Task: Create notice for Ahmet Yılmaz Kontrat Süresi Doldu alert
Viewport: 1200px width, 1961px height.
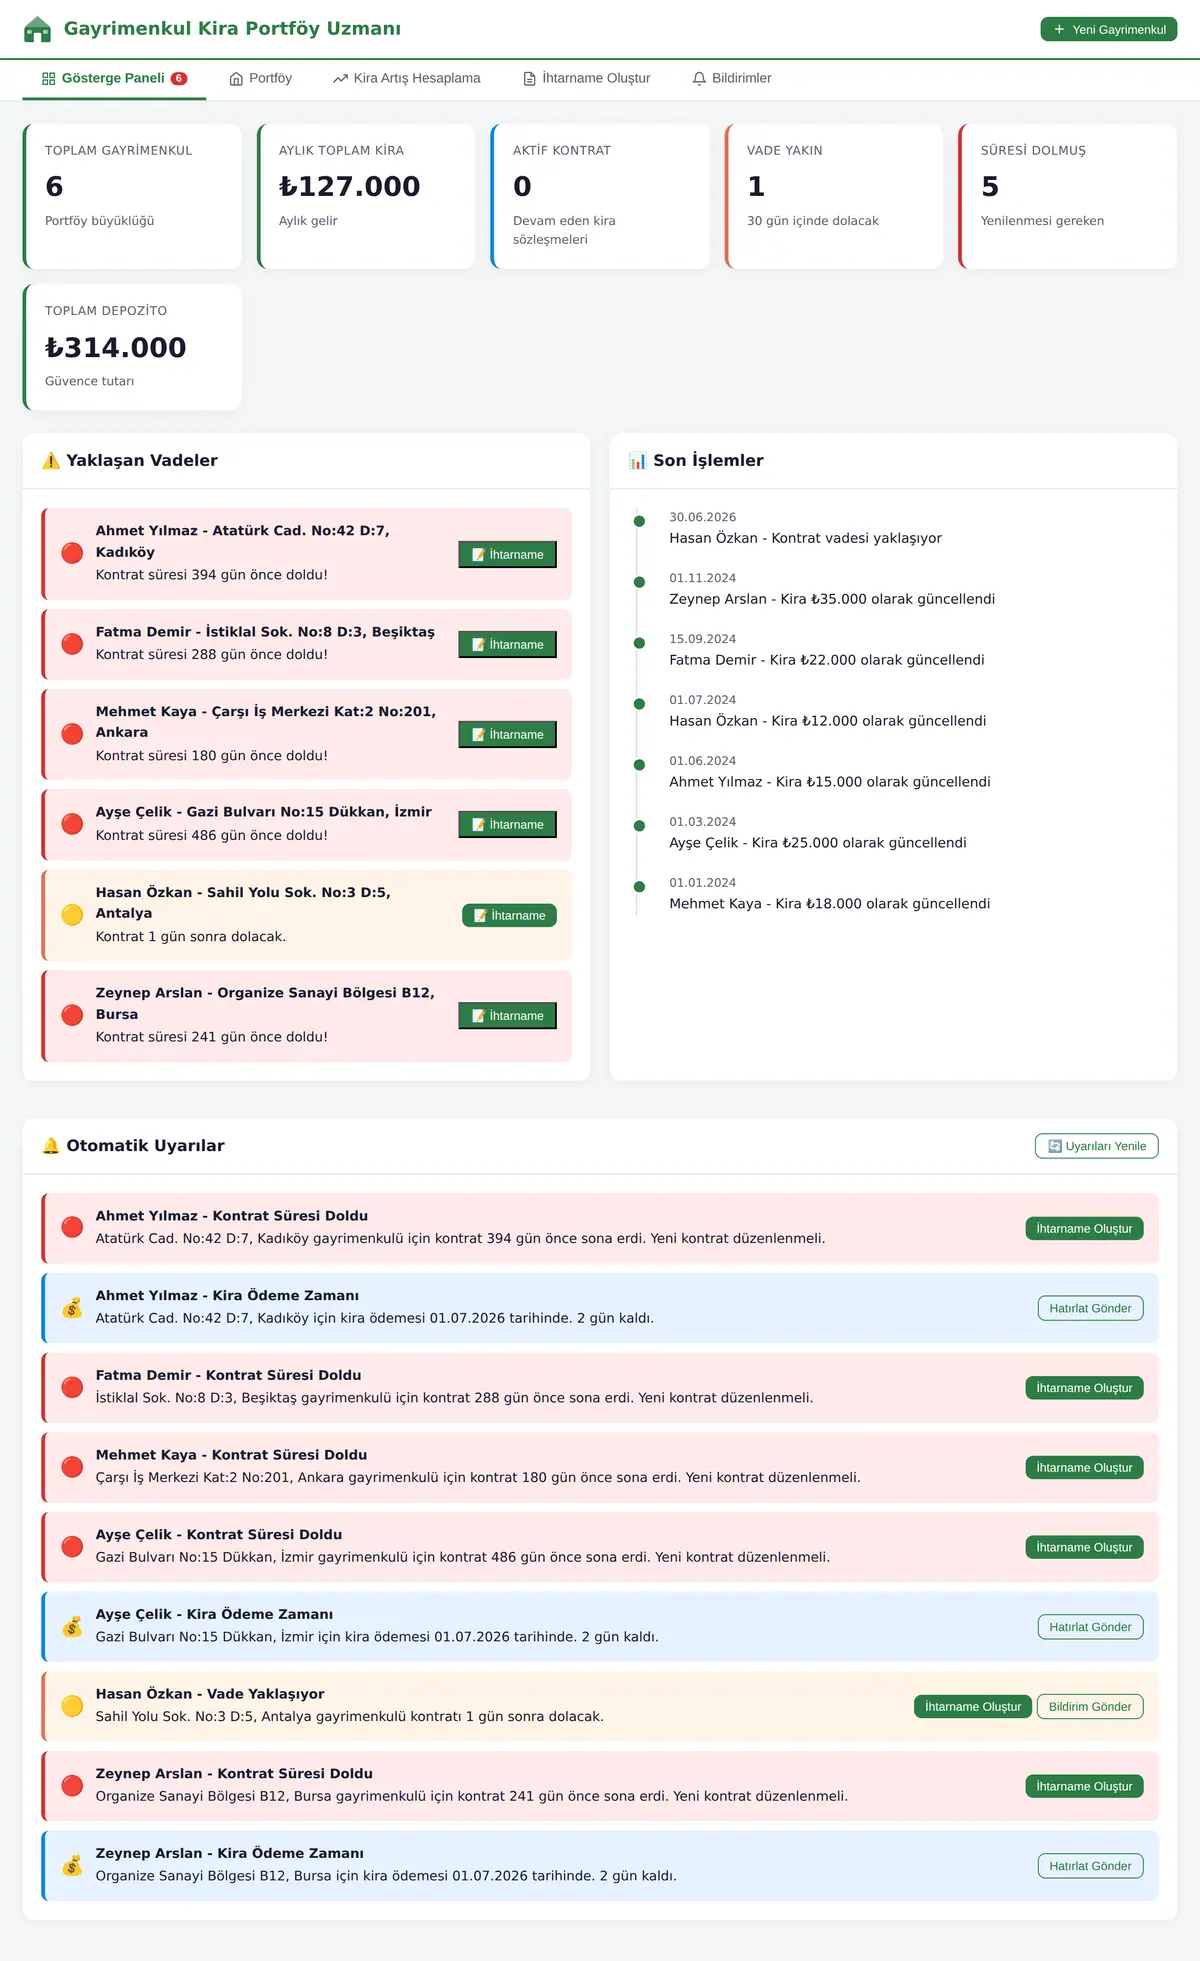Action: (1084, 1229)
